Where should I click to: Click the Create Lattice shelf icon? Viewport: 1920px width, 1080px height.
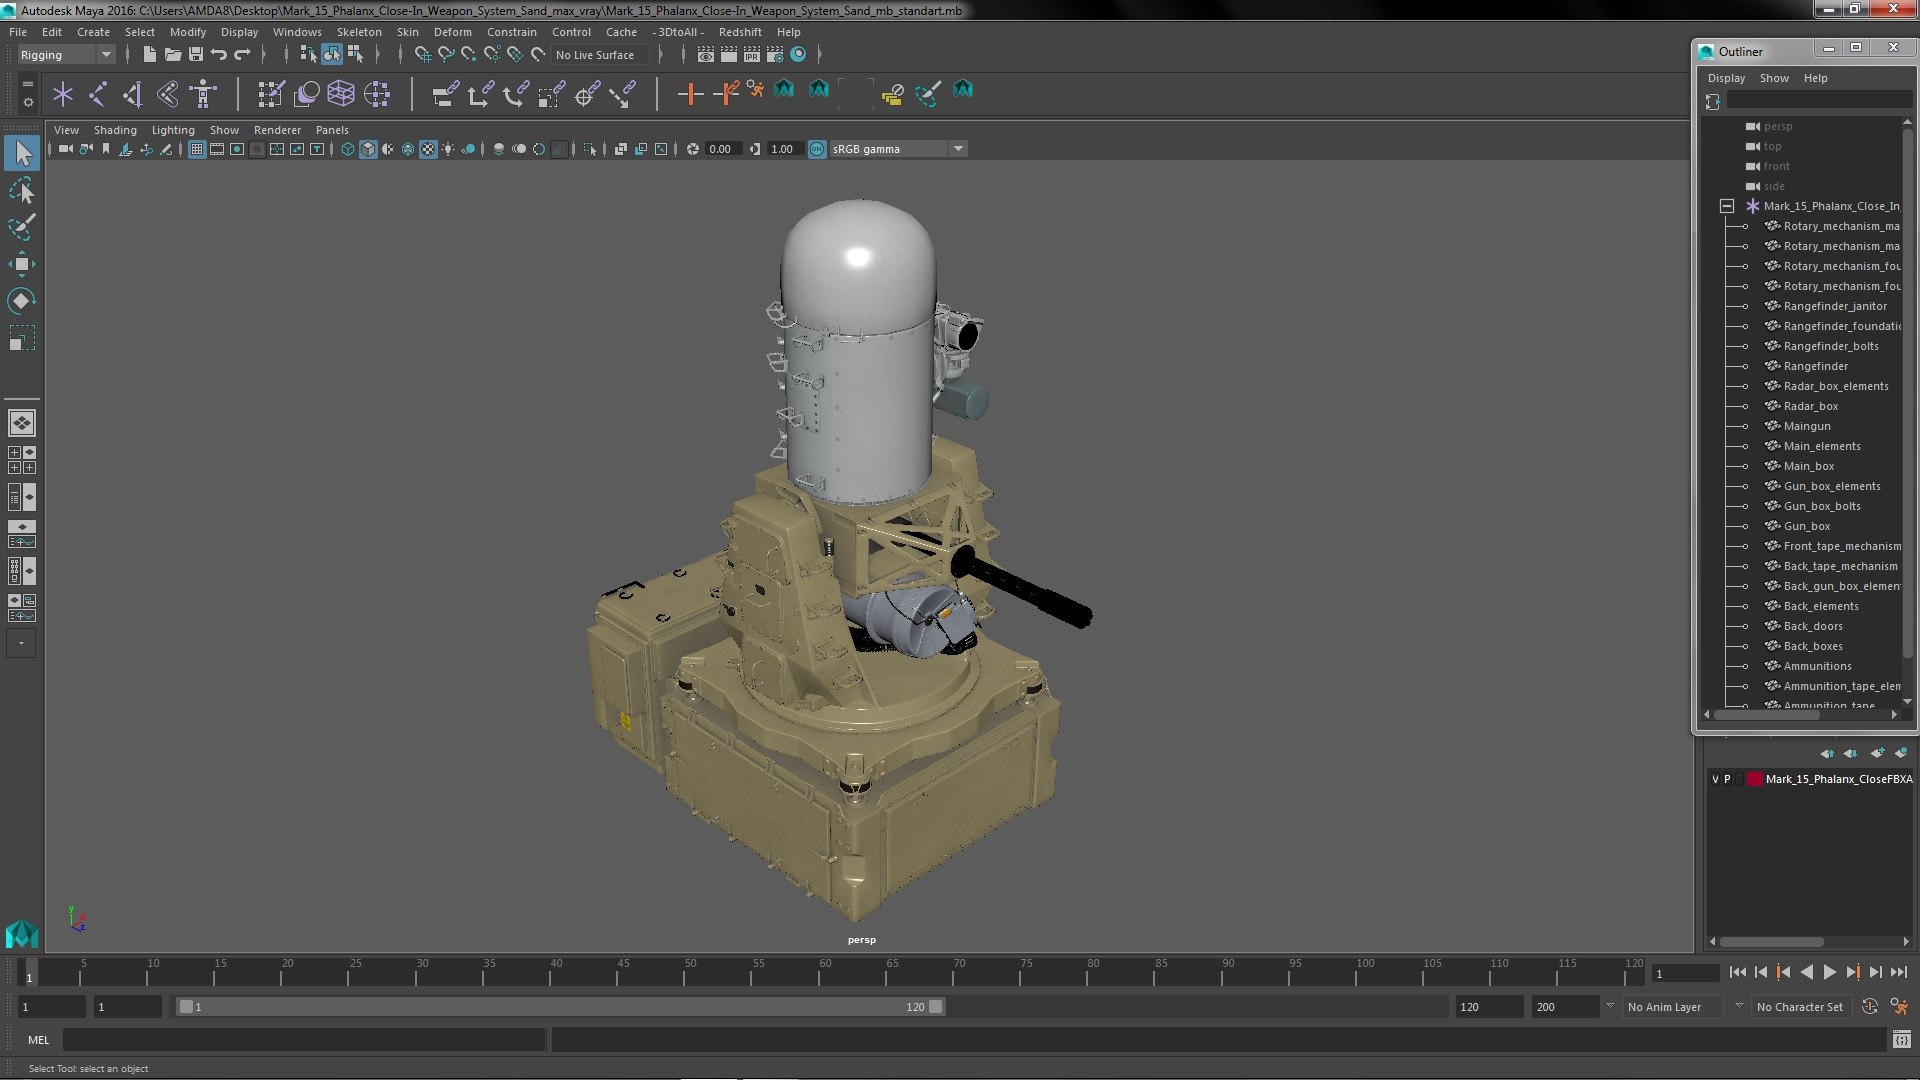pos(341,94)
